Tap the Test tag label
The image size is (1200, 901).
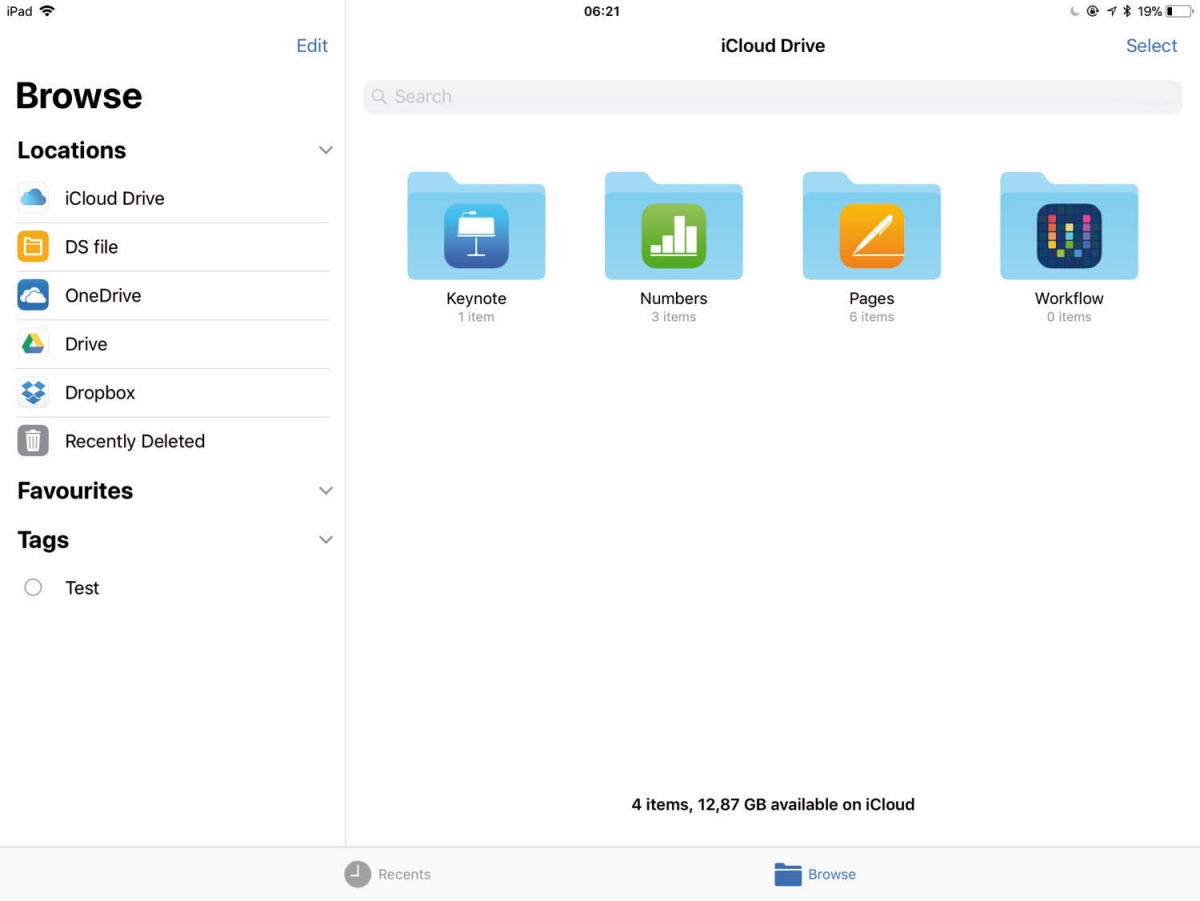coord(82,588)
